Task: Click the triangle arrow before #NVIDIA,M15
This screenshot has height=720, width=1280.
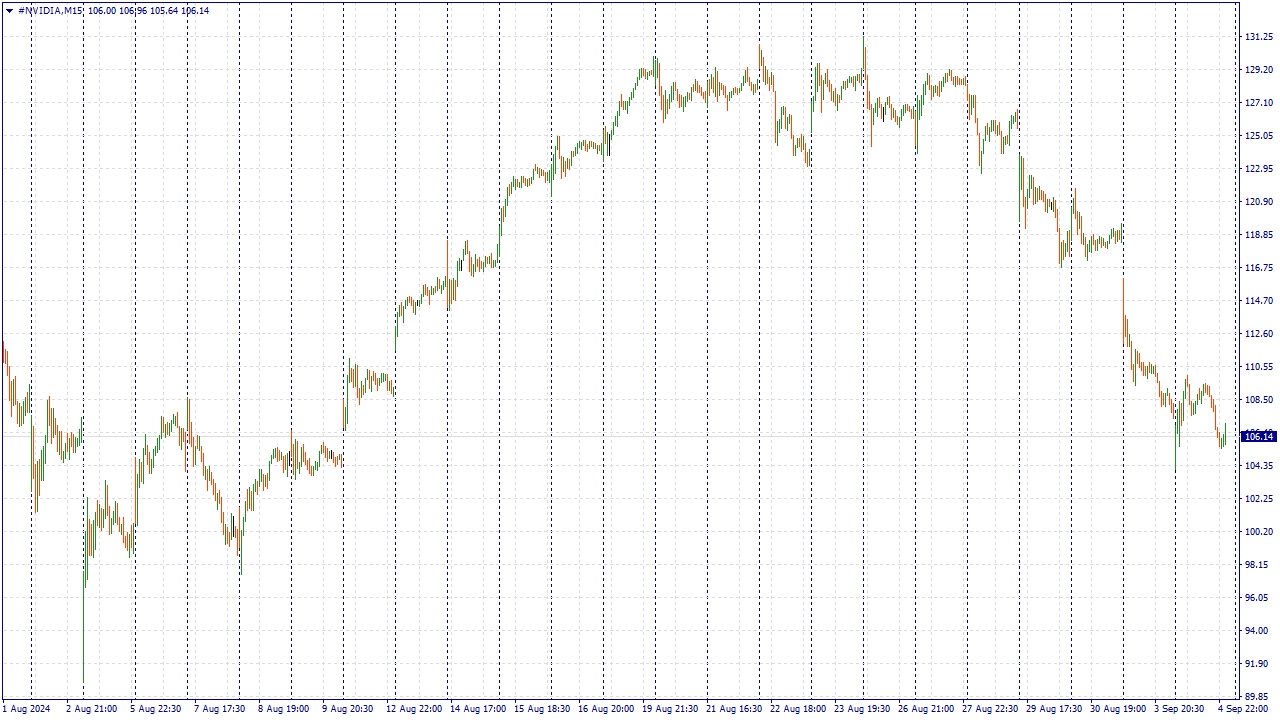Action: click(9, 11)
